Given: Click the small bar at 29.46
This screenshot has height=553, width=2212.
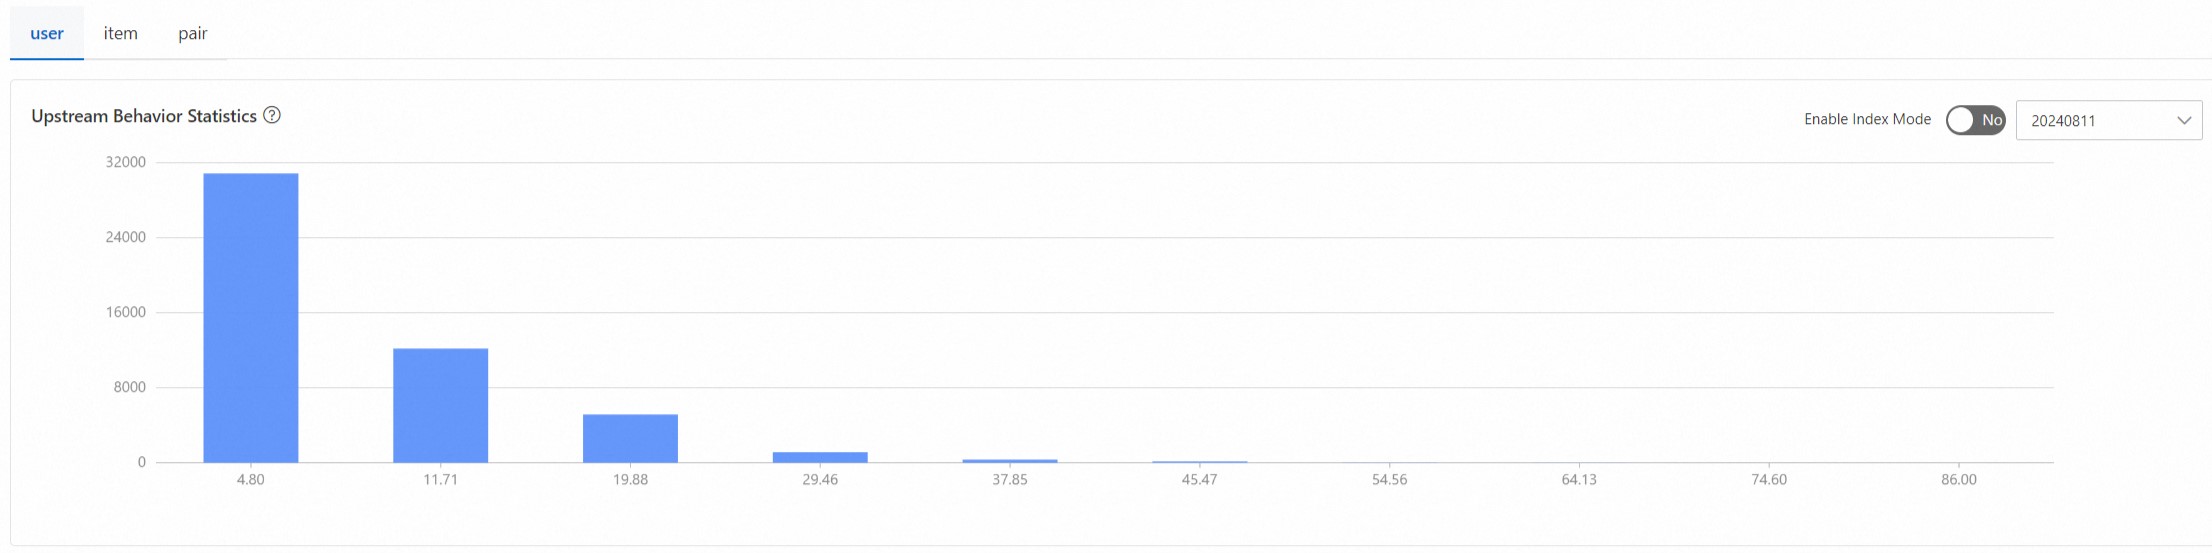Looking at the screenshot, I should [x=820, y=457].
